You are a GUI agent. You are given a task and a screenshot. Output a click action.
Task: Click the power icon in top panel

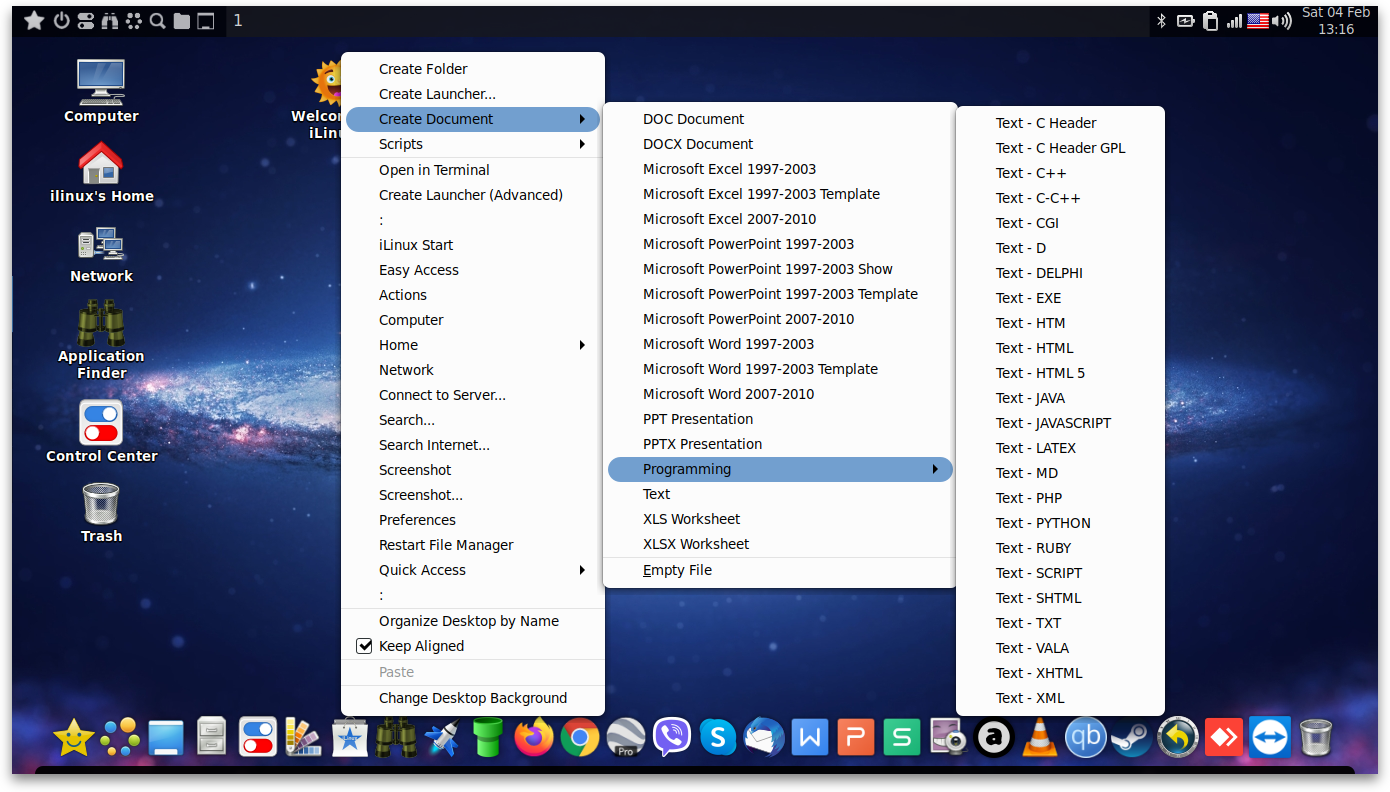pyautogui.click(x=61, y=21)
